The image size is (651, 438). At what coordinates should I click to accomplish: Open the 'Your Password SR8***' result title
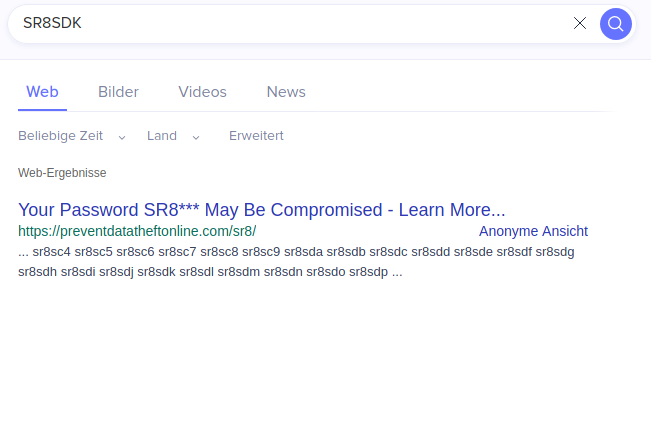click(262, 210)
